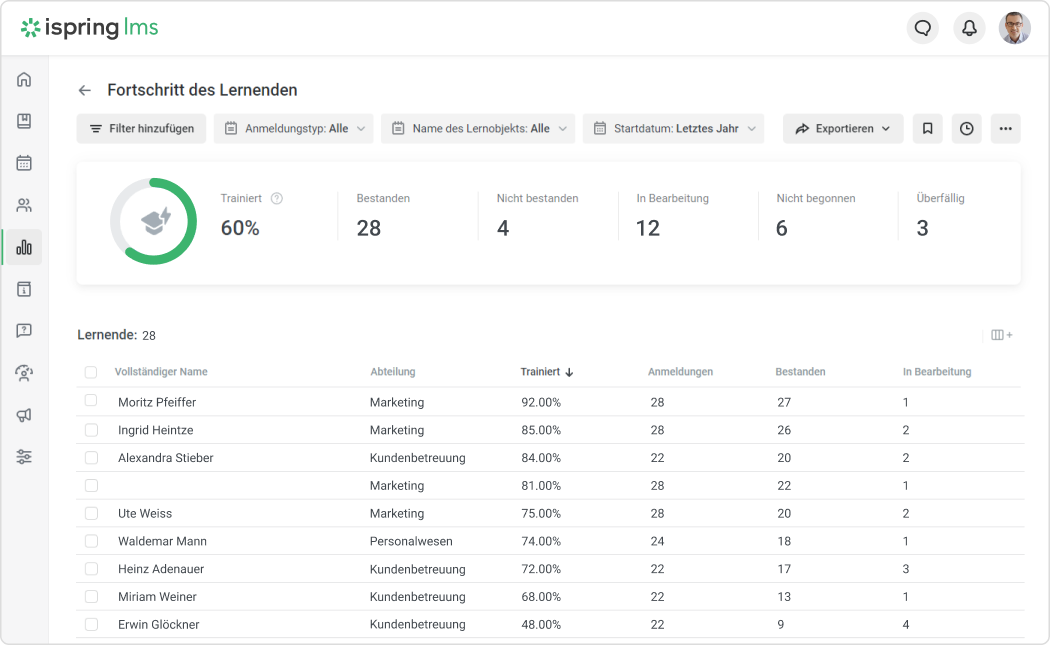Toggle the select-all checkbox in the table header
This screenshot has height=645, width=1050.
pos(91,371)
